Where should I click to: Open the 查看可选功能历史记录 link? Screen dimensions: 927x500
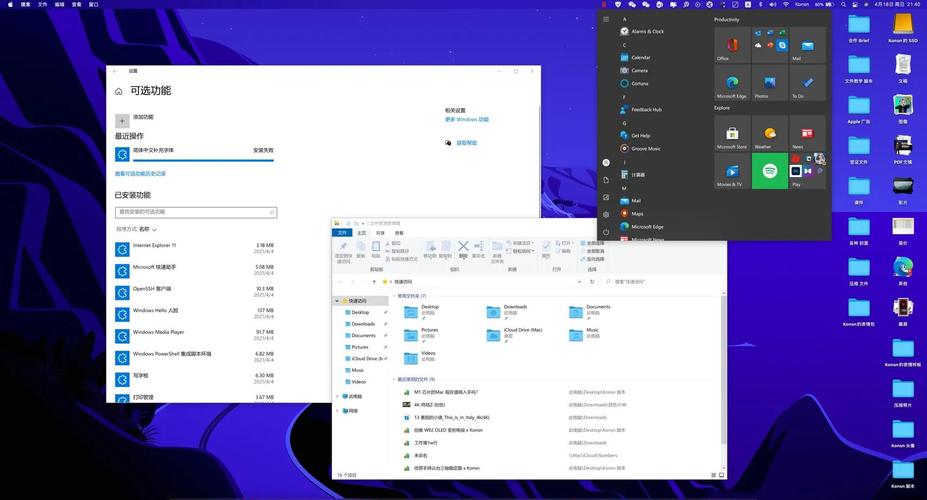[x=140, y=174]
